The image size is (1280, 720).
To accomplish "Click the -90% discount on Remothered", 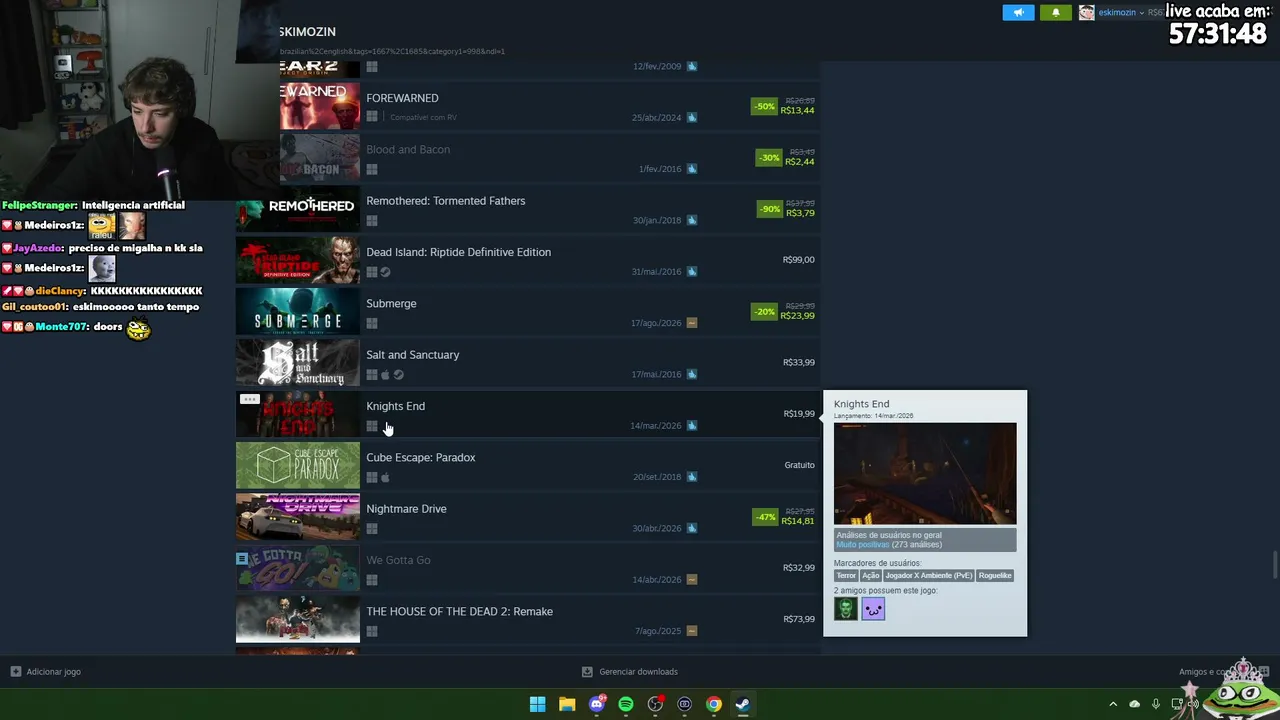I will coord(769,209).
